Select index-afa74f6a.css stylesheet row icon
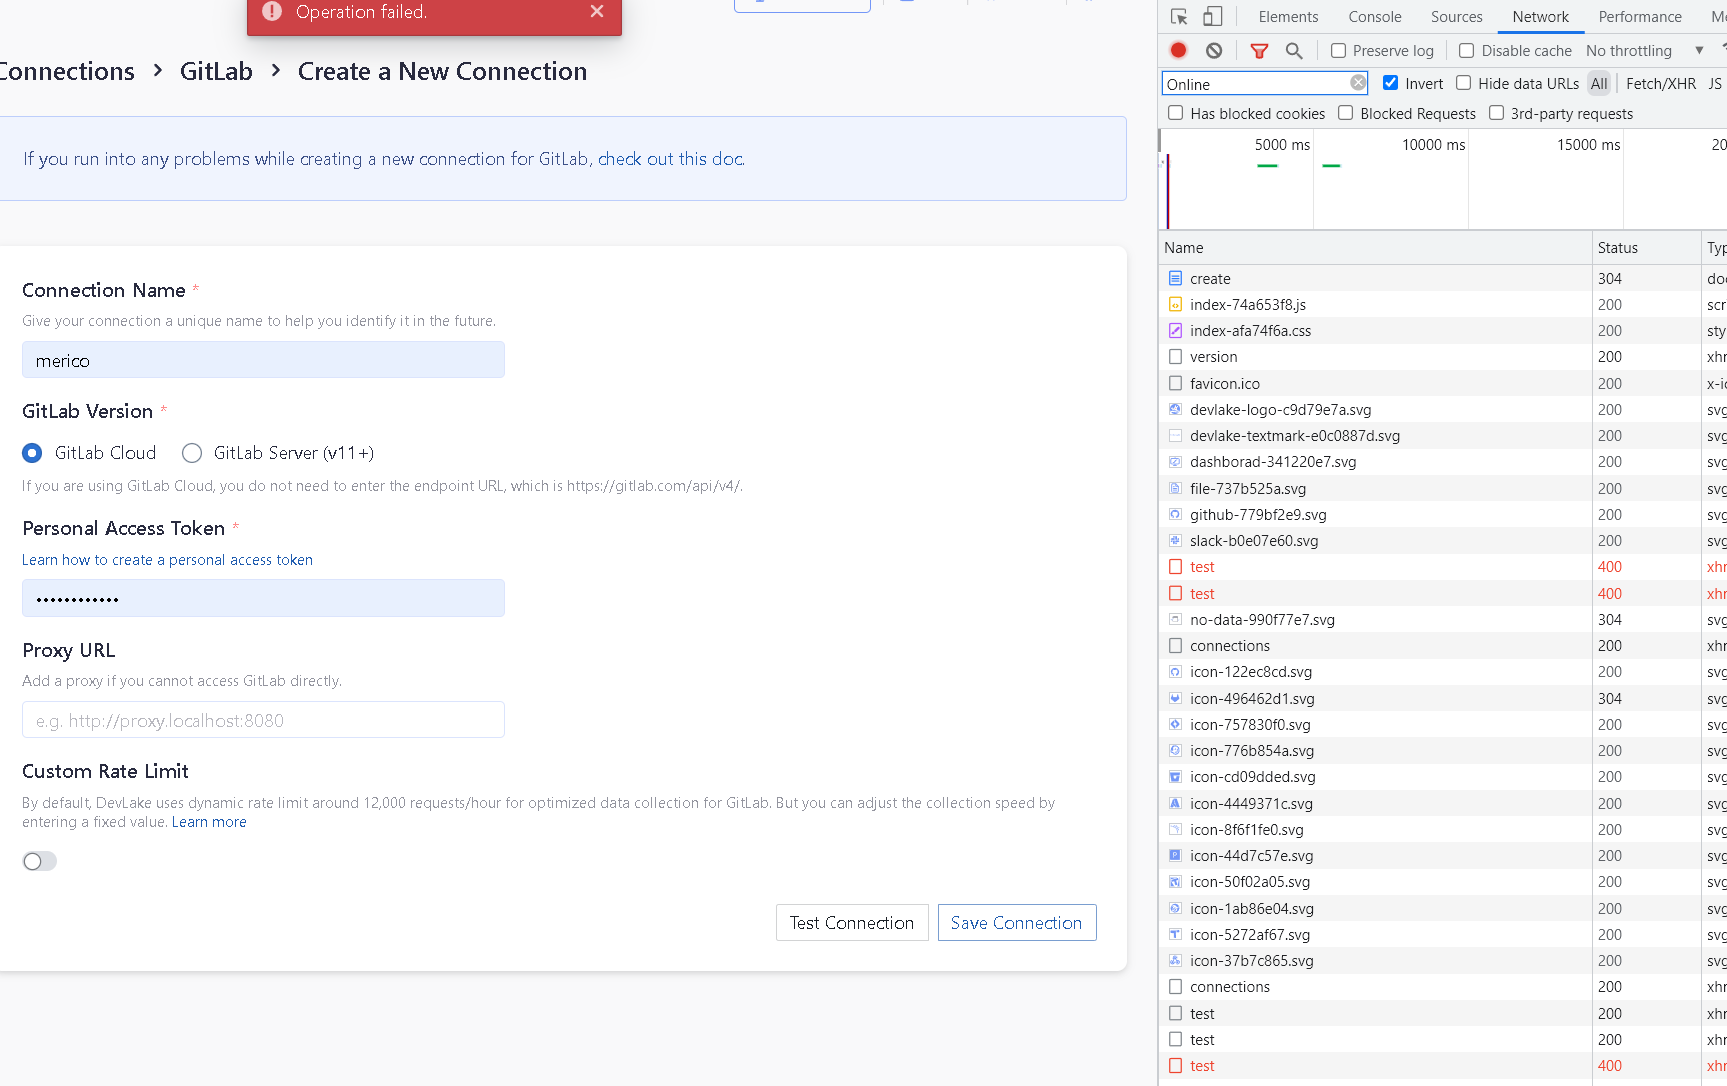Screen dimensions: 1727x1086 [1176, 330]
